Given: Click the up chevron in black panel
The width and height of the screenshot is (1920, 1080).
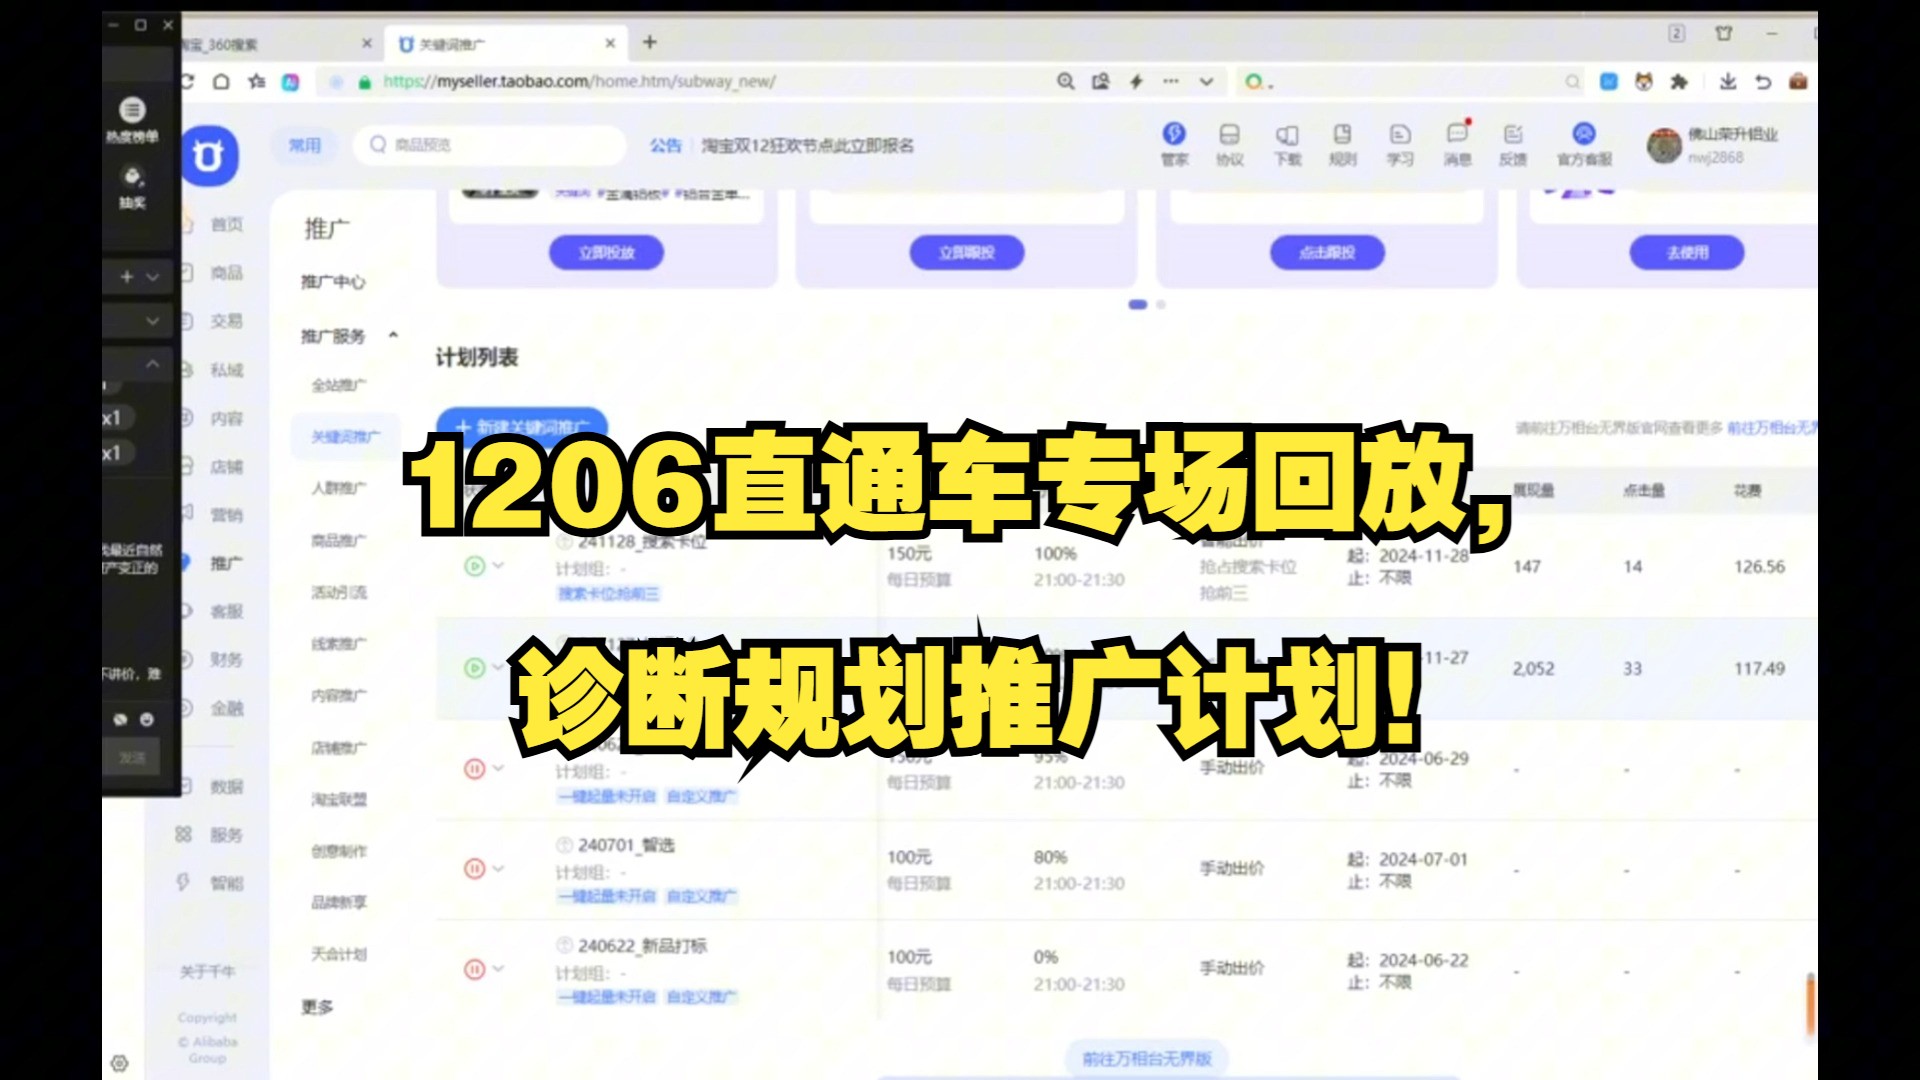Looking at the screenshot, I should (x=153, y=365).
